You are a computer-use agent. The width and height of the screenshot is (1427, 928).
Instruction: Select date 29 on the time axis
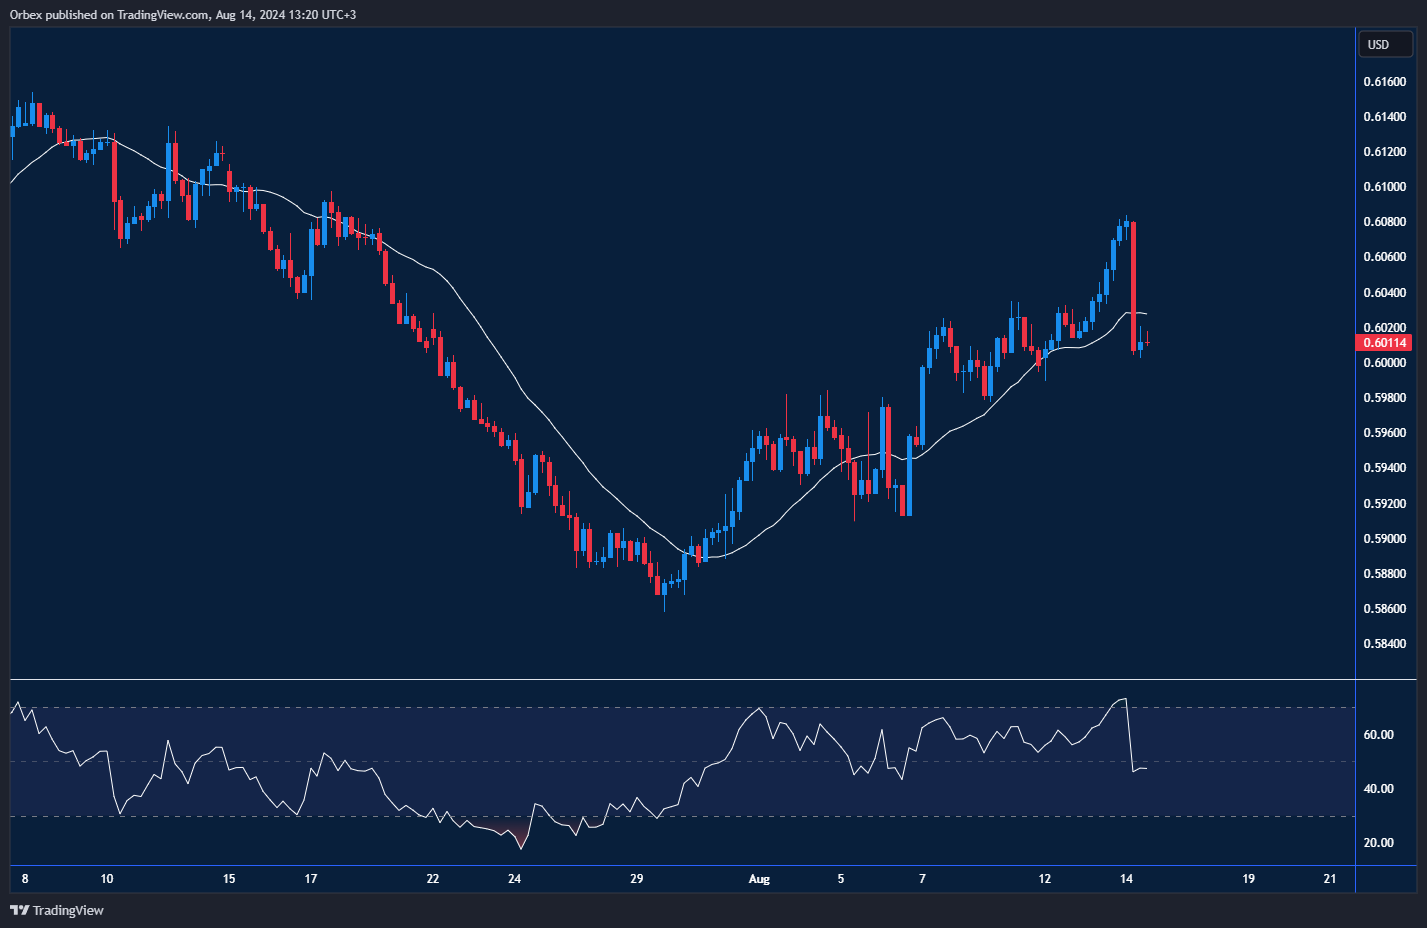click(x=637, y=879)
